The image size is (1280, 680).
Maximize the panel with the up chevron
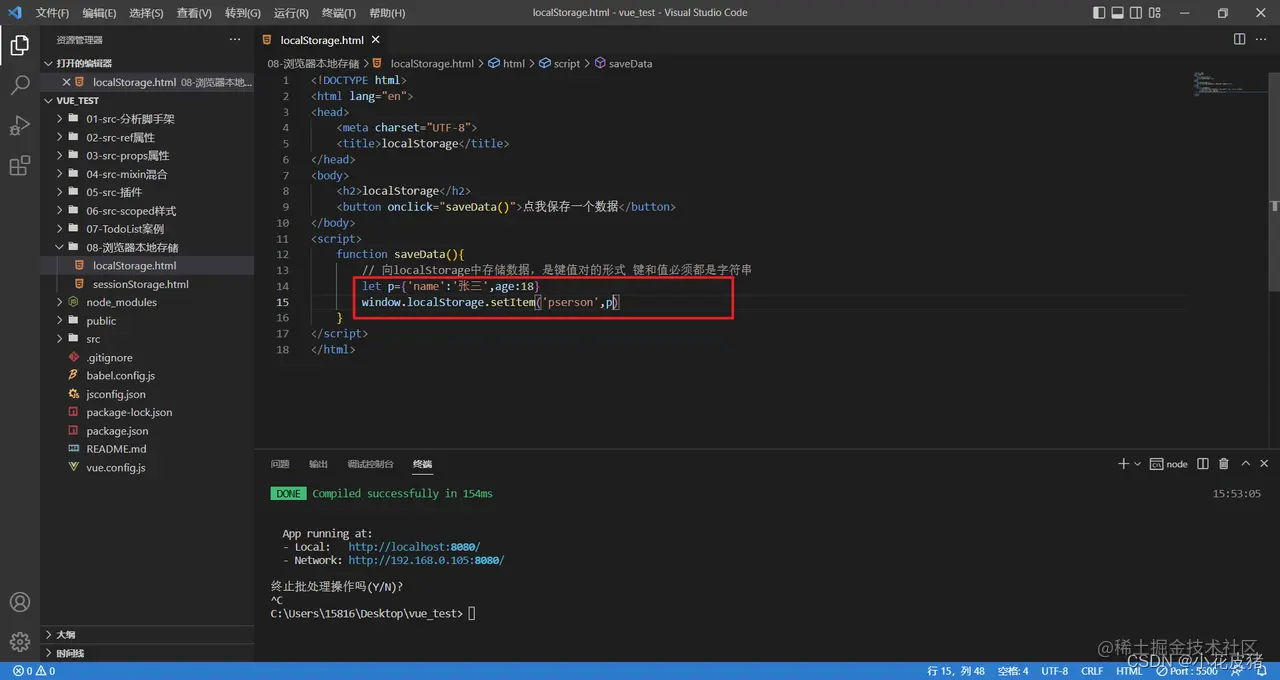point(1246,464)
